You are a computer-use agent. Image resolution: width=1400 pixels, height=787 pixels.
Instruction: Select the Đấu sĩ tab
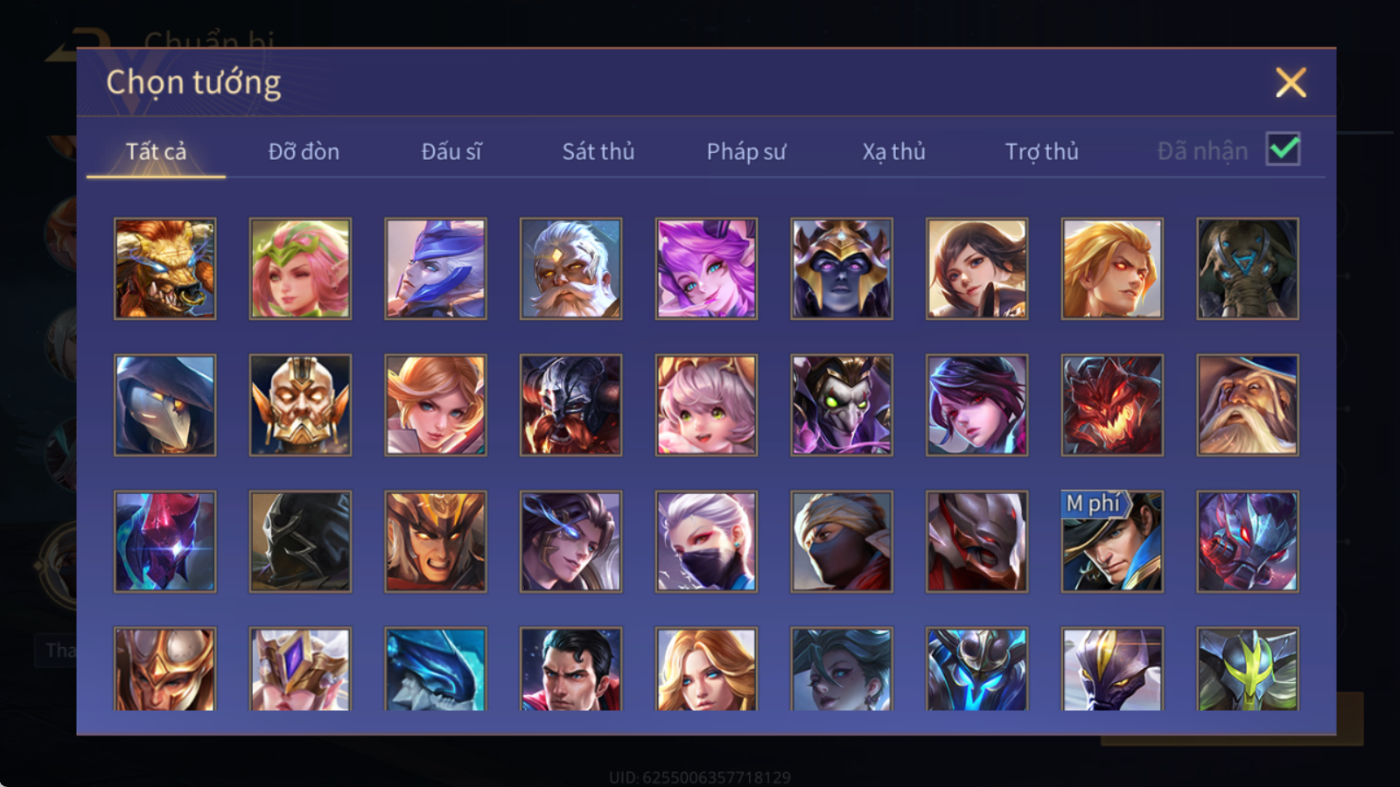coord(451,152)
